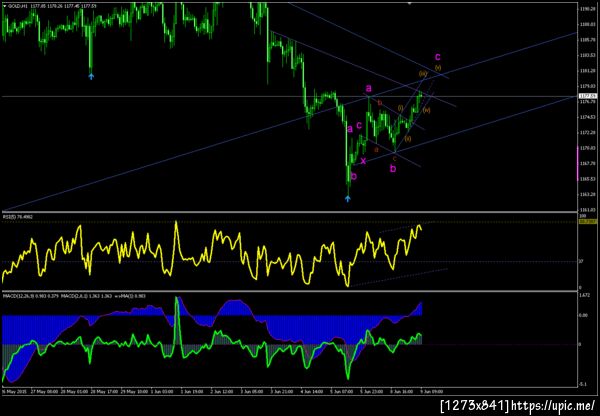Click the '3 Jun 21:00' time axis label
The height and width of the screenshot is (416, 600).
[x=280, y=392]
